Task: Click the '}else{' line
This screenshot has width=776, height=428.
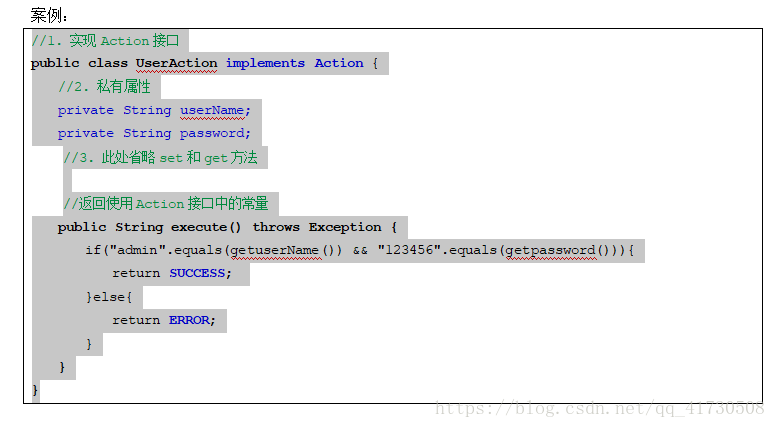Action: pos(109,297)
